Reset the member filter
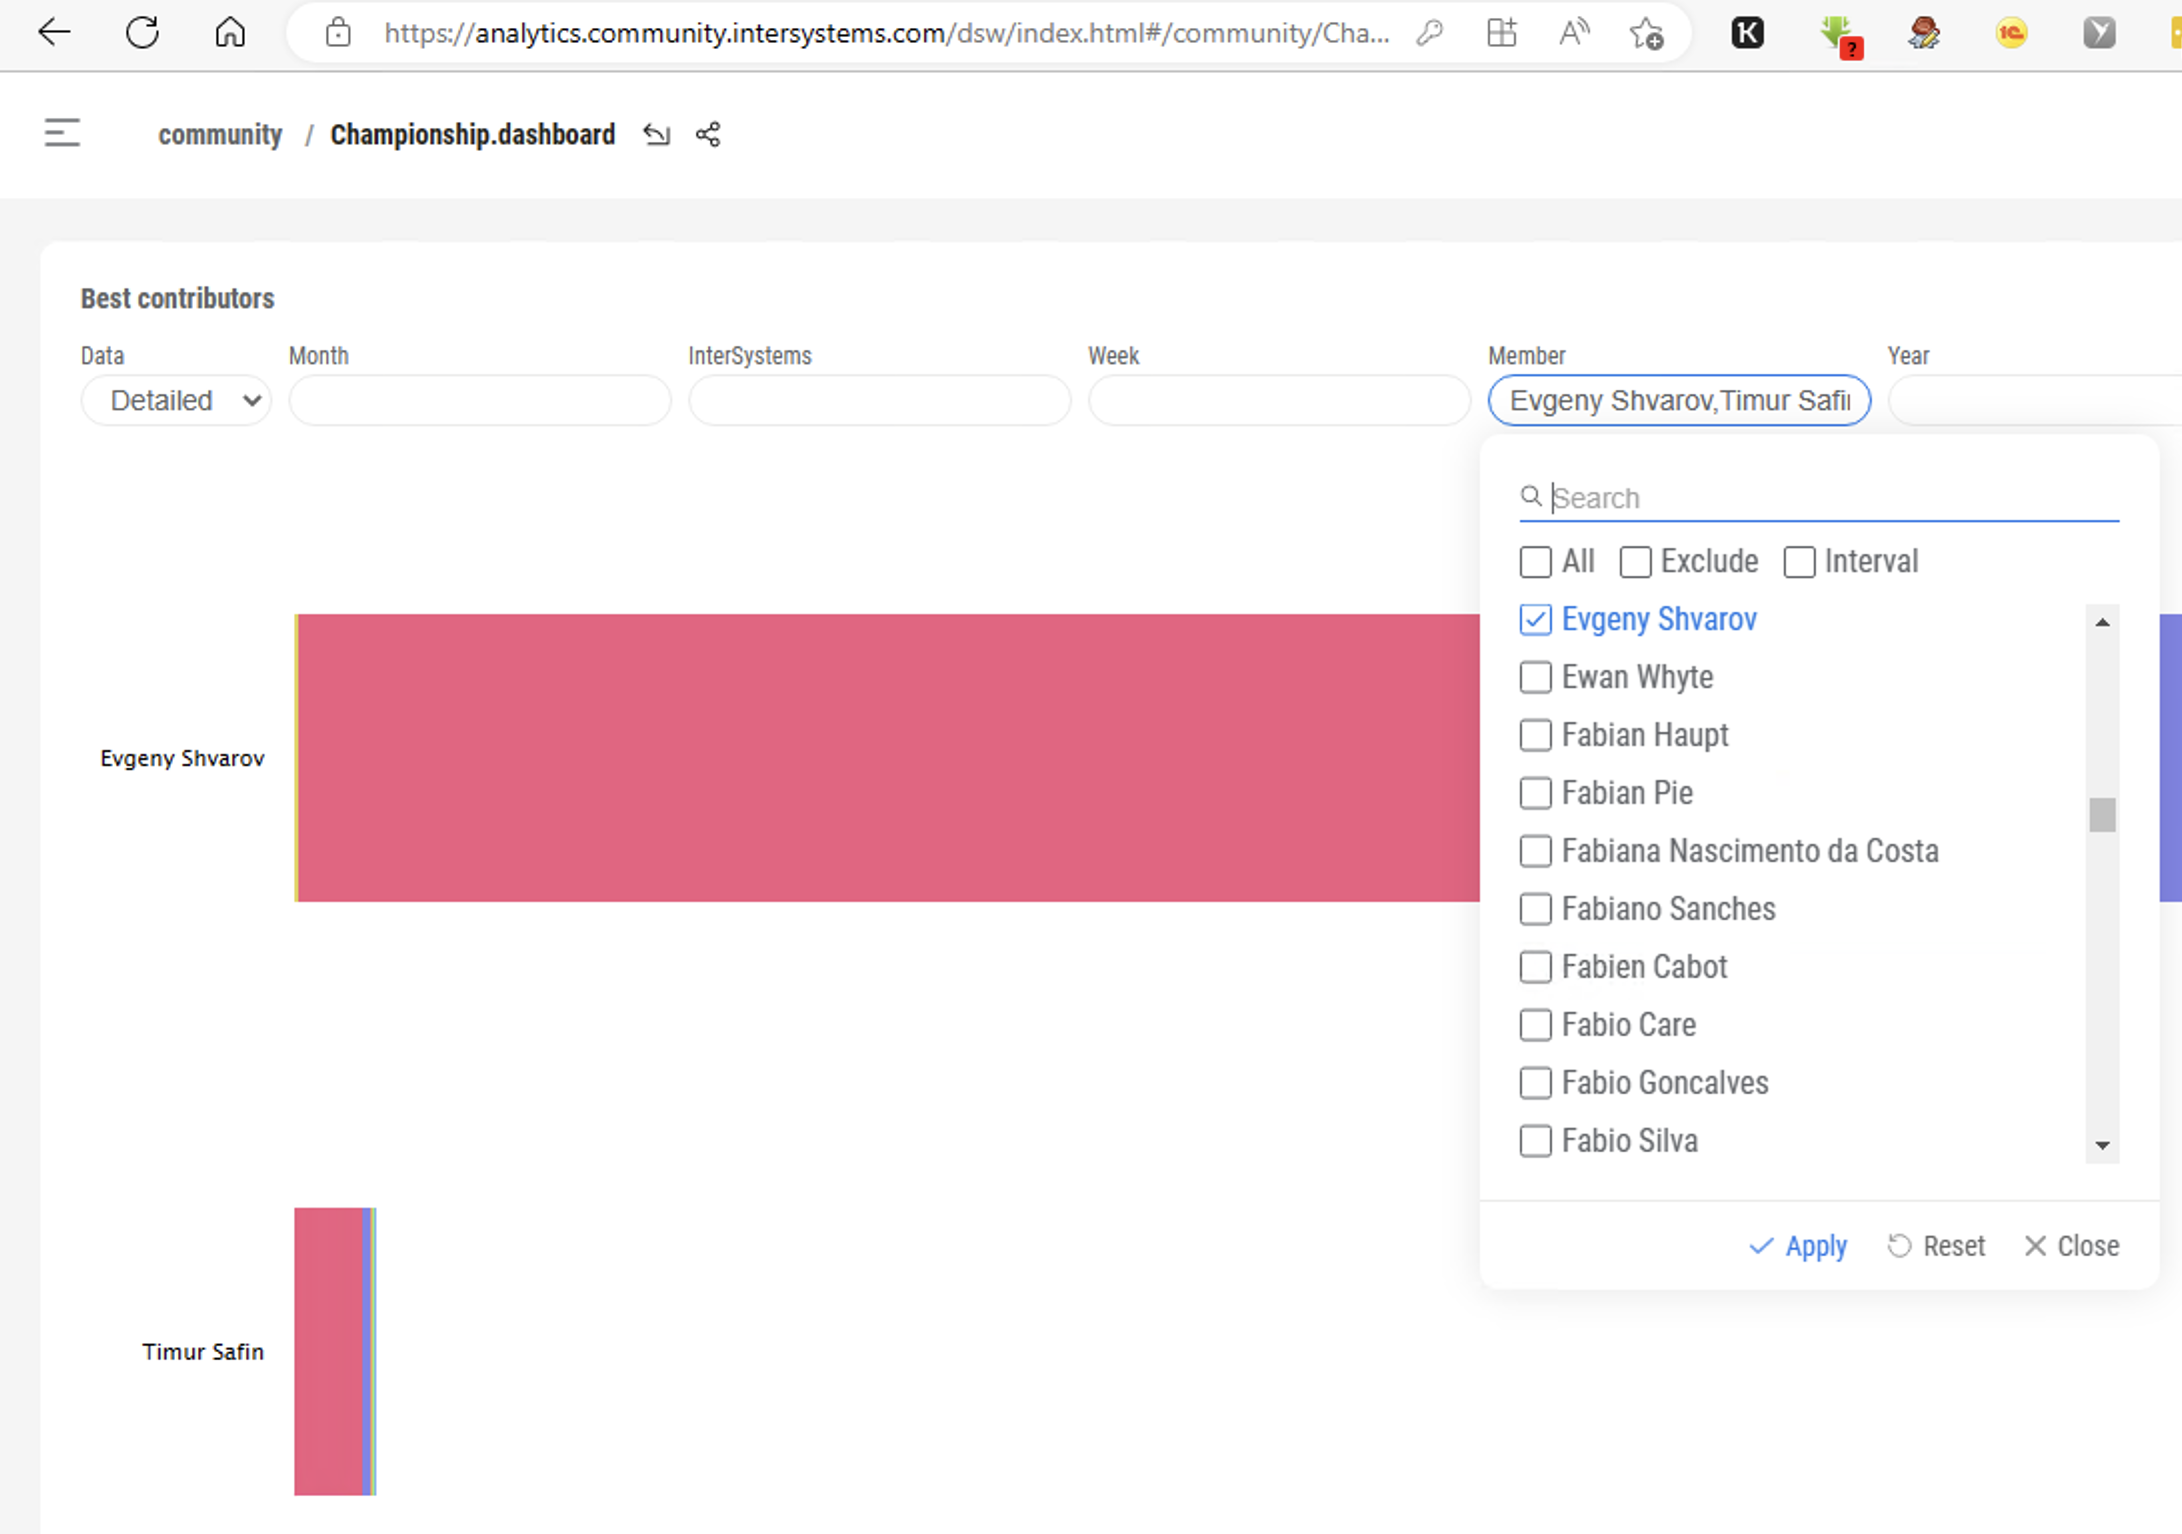Image resolution: width=2182 pixels, height=1534 pixels. tap(1936, 1246)
